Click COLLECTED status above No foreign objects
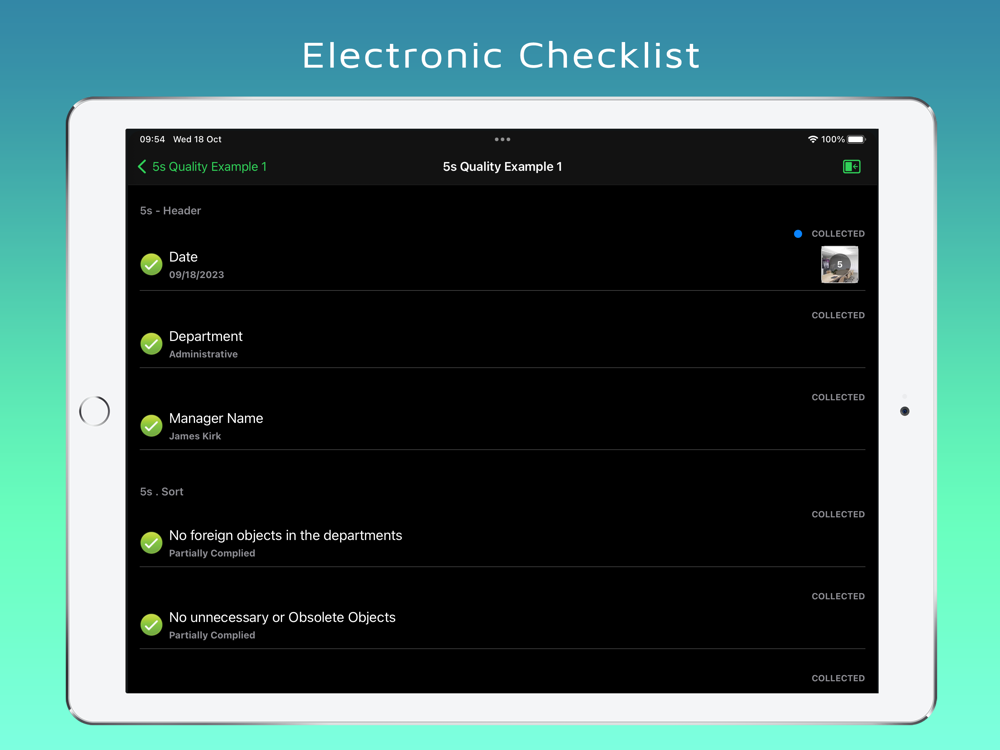The height and width of the screenshot is (750, 1000). [x=838, y=515]
